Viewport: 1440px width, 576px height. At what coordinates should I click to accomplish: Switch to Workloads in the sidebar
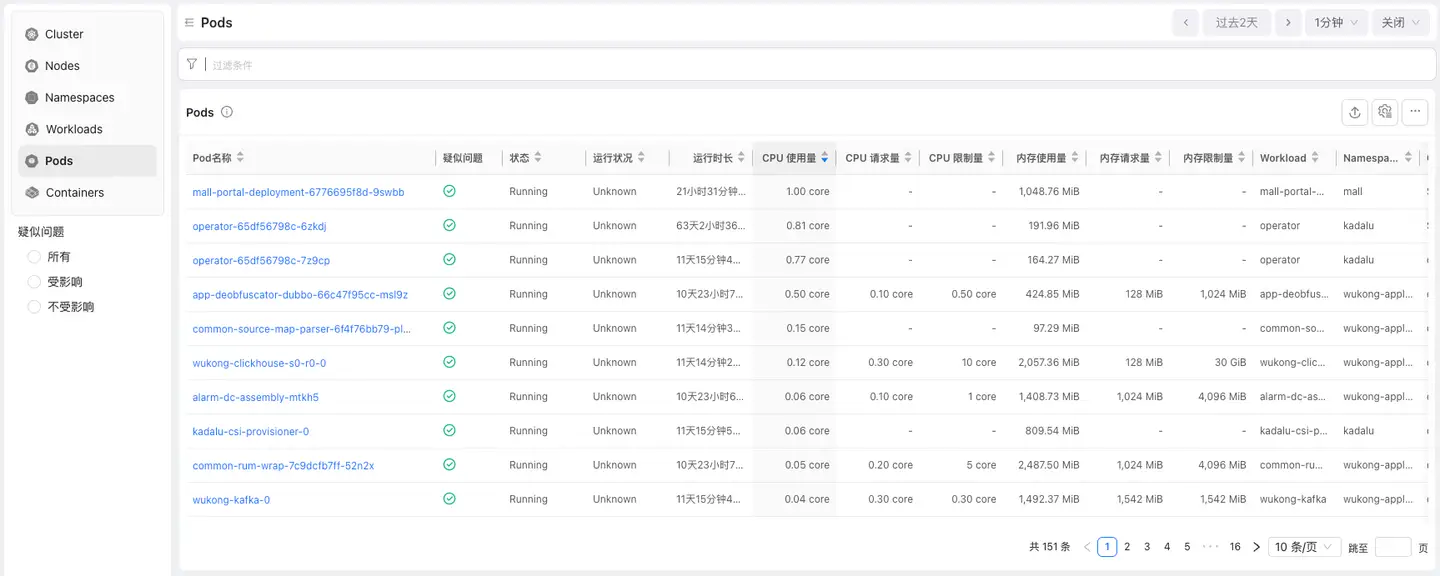pyautogui.click(x=74, y=129)
